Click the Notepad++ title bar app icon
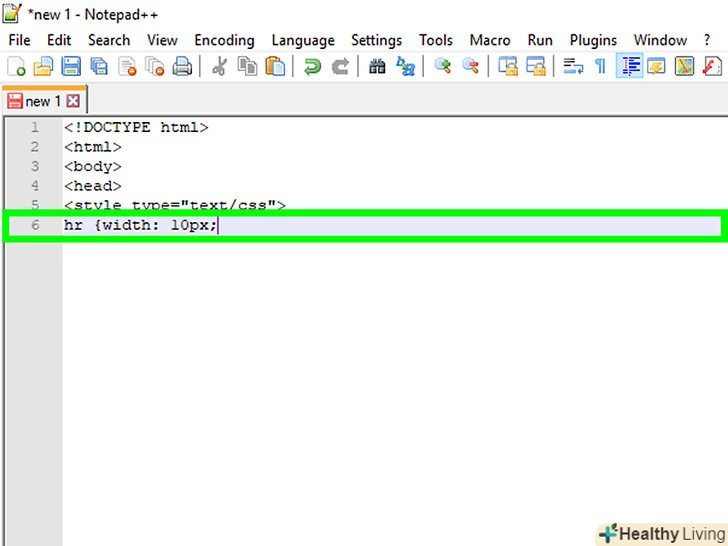Screen dimensions: 728x546 [x=12, y=13]
